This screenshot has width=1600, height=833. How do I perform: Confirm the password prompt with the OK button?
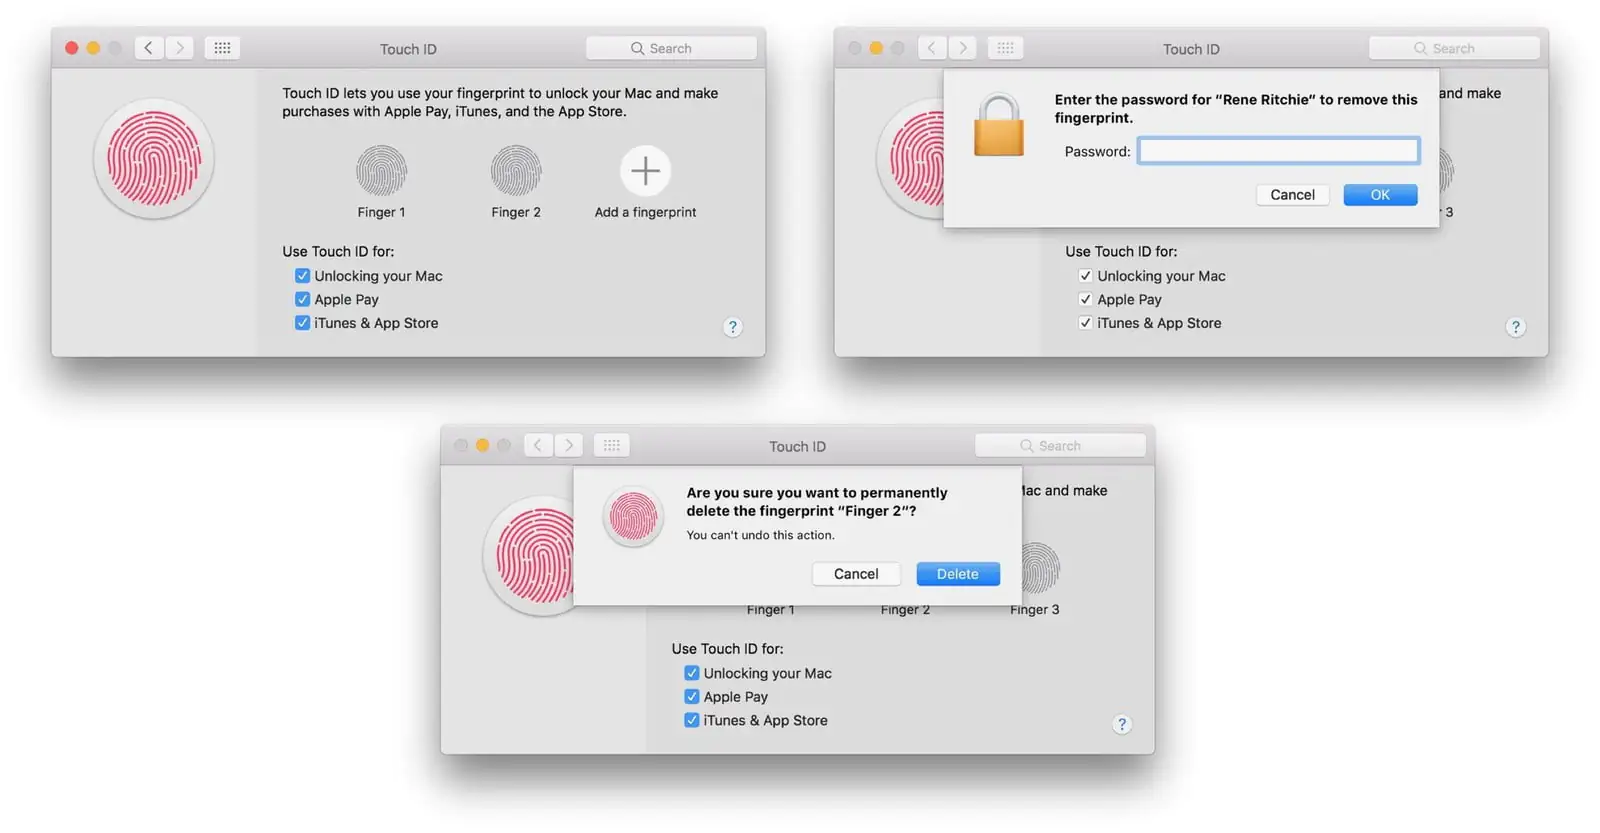[x=1380, y=195]
